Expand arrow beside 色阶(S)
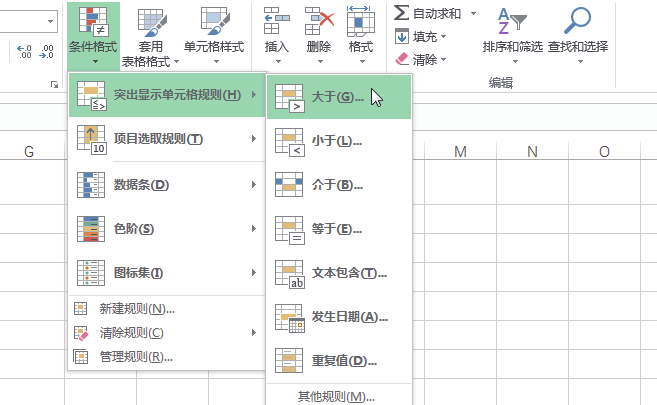Viewport: 657px width, 405px height. point(254,229)
